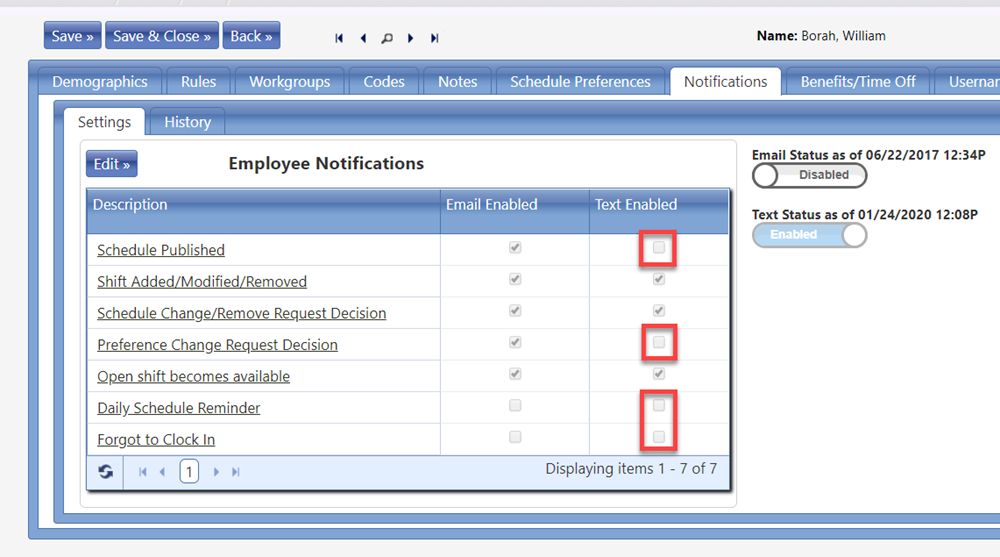Toggle Email Enabled for Open shift becomes available
The image size is (1000, 557).
pyautogui.click(x=515, y=374)
